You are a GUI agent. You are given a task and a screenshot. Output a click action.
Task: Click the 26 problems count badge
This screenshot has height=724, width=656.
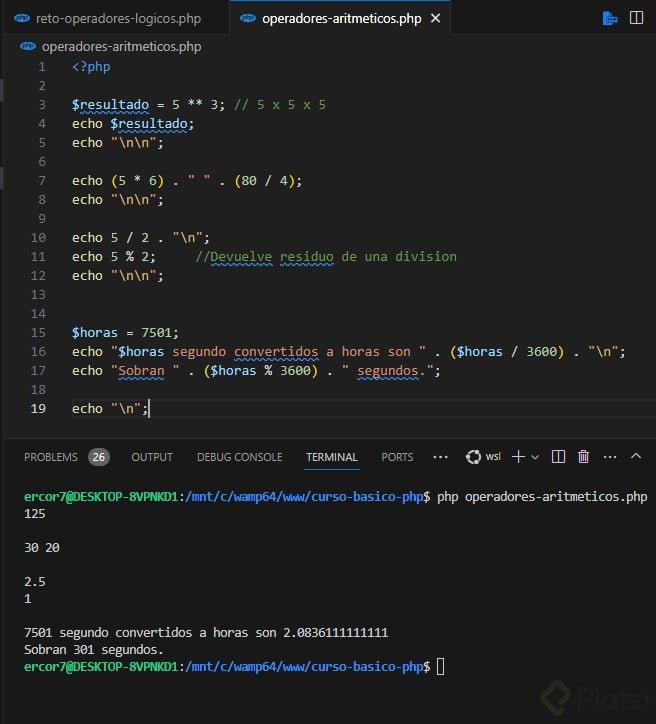(99, 457)
